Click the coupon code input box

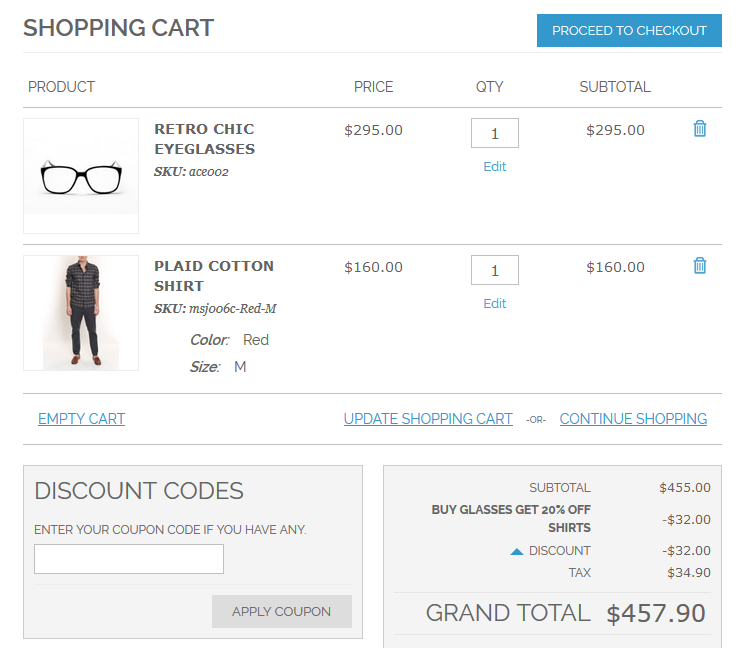coord(129,559)
